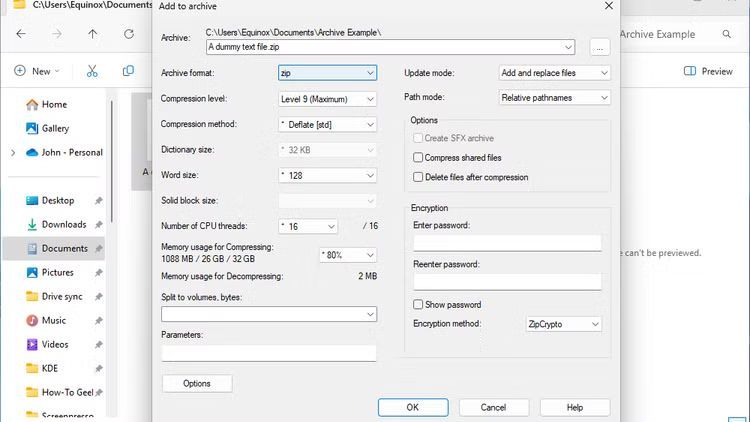Viewport: 750px width, 422px height.
Task: Expand the Compression level dropdown
Action: (327, 98)
